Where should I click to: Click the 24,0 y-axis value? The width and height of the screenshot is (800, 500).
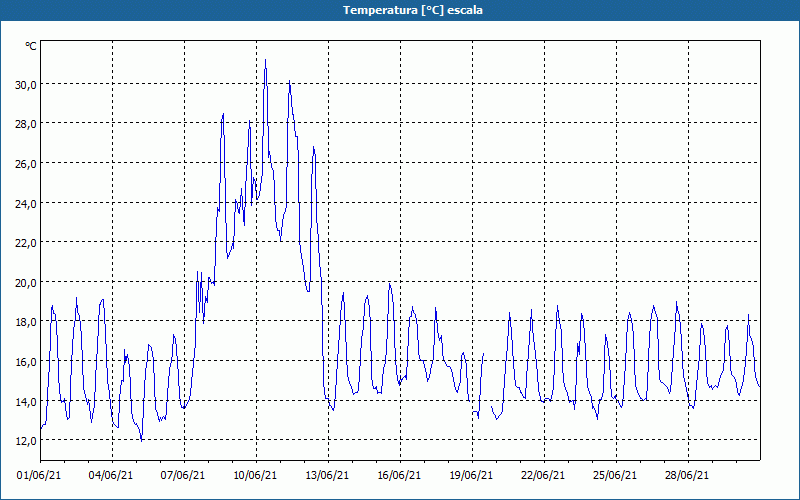pyautogui.click(x=26, y=204)
